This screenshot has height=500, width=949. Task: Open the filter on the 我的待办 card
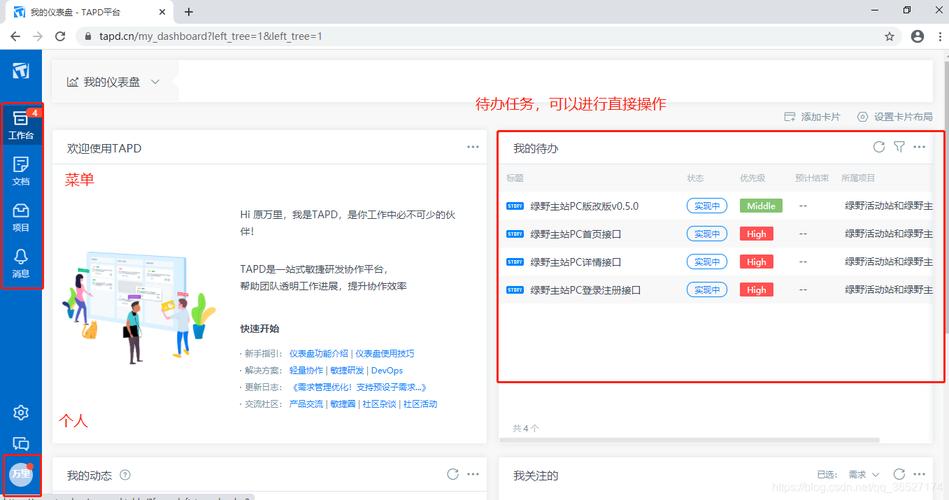(x=899, y=147)
